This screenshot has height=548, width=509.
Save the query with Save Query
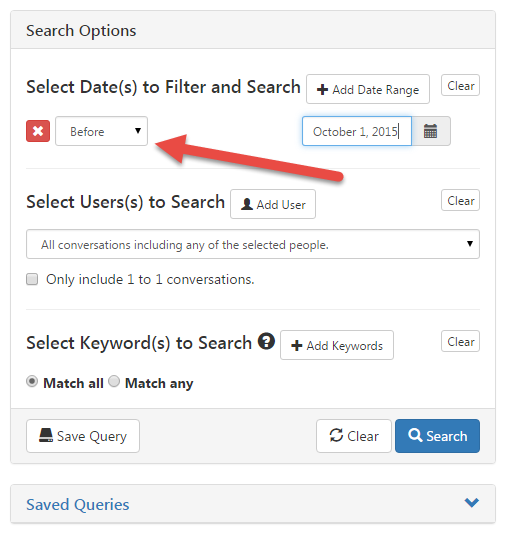(83, 436)
